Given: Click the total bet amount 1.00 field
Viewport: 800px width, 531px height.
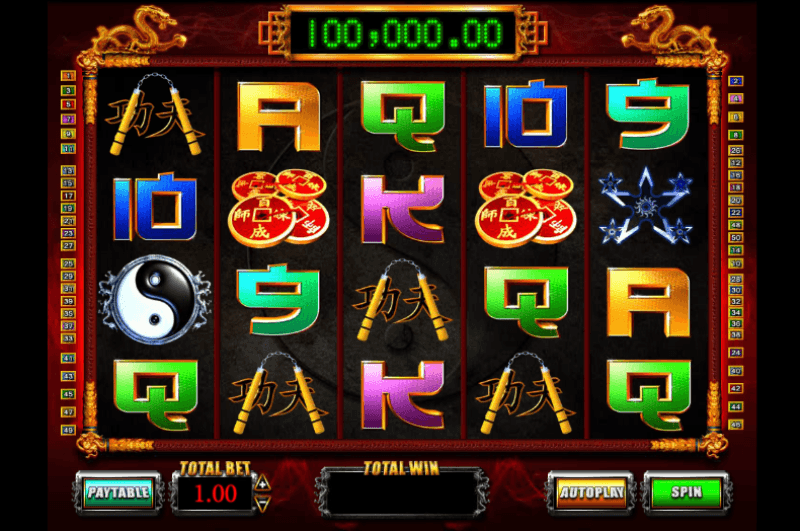Looking at the screenshot, I should (215, 493).
